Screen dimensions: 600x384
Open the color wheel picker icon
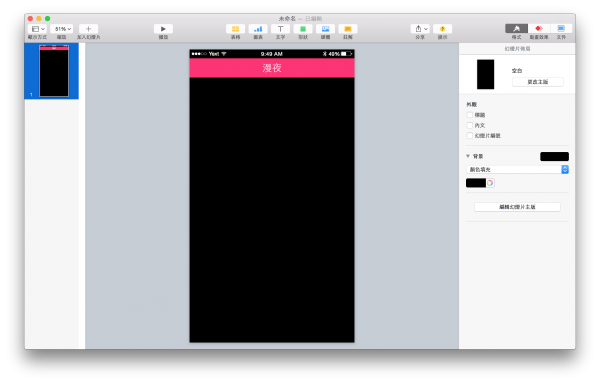click(490, 183)
